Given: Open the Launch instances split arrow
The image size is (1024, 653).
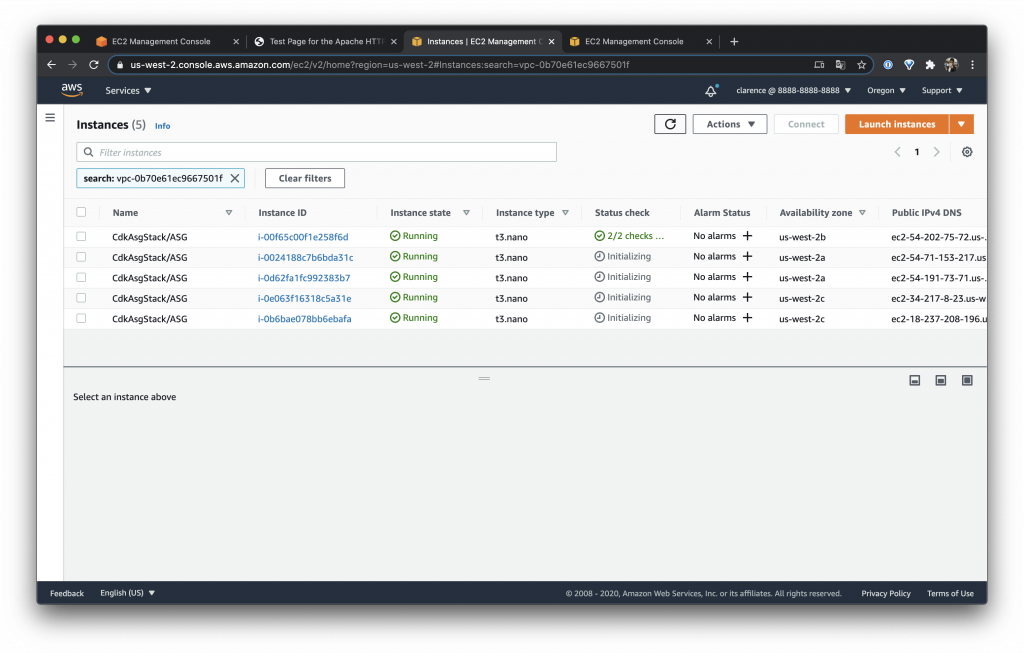Looking at the screenshot, I should (961, 124).
